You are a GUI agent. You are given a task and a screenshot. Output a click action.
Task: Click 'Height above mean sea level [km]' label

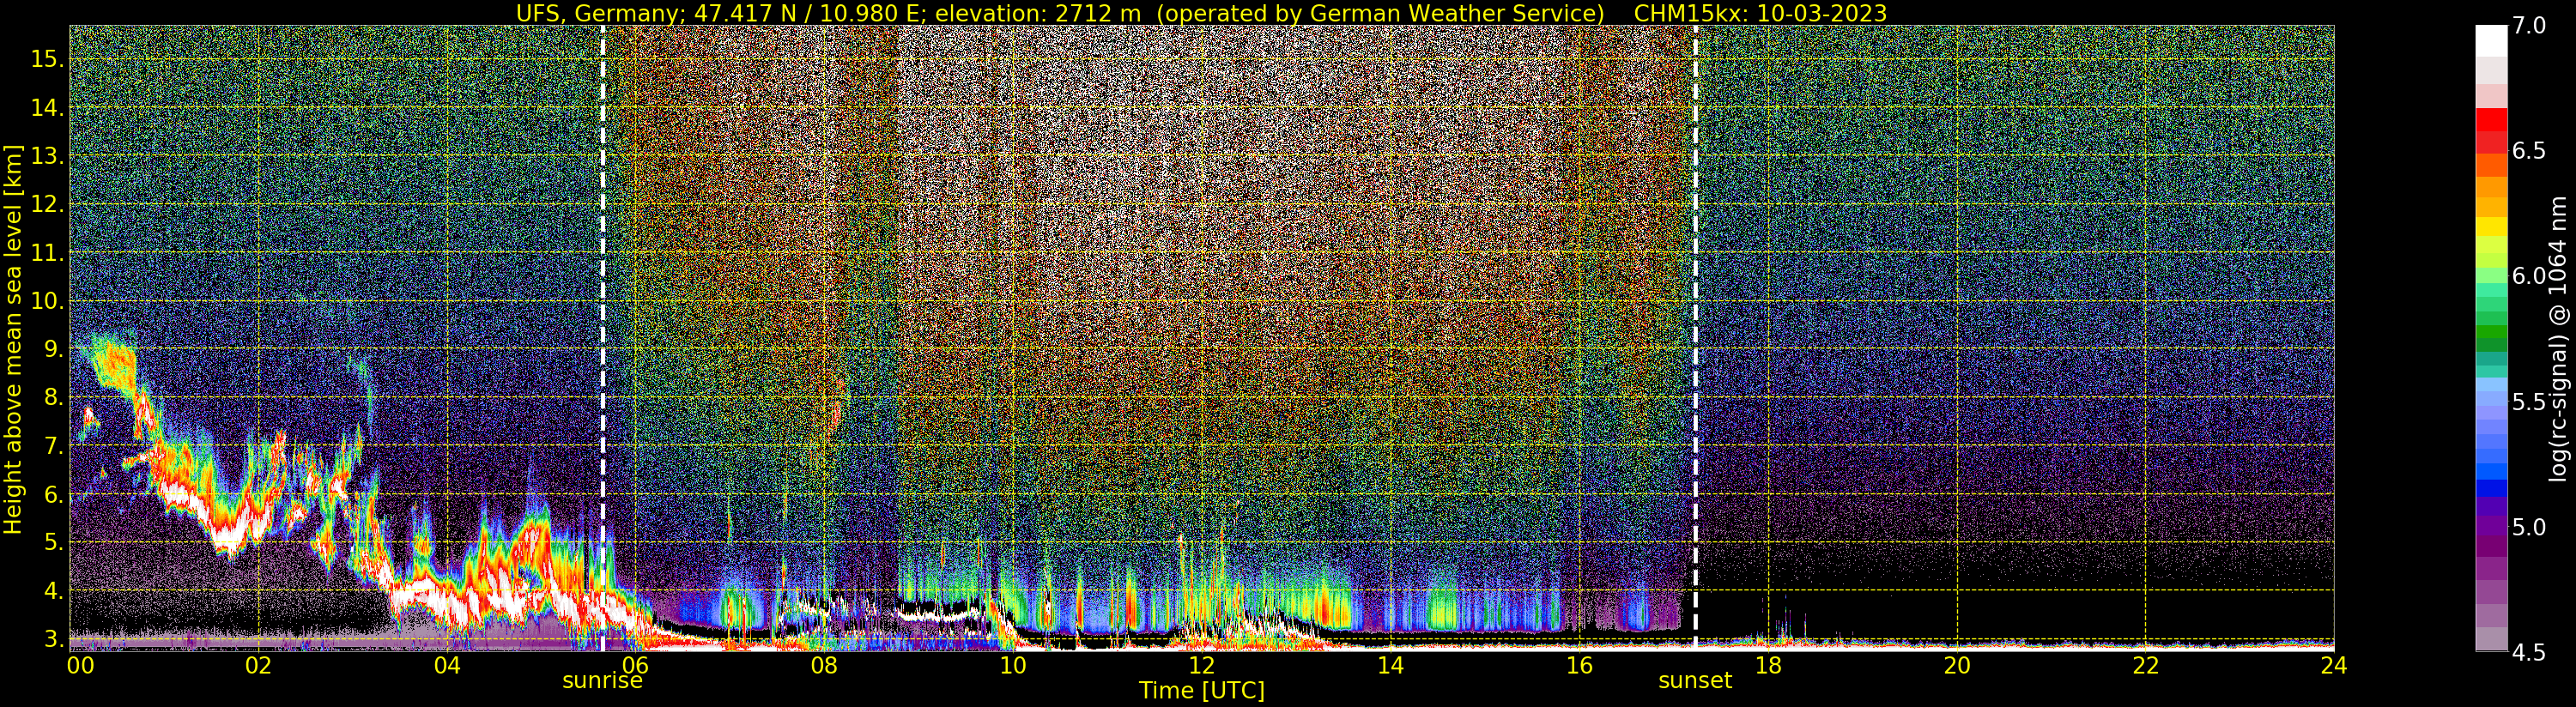(13, 339)
